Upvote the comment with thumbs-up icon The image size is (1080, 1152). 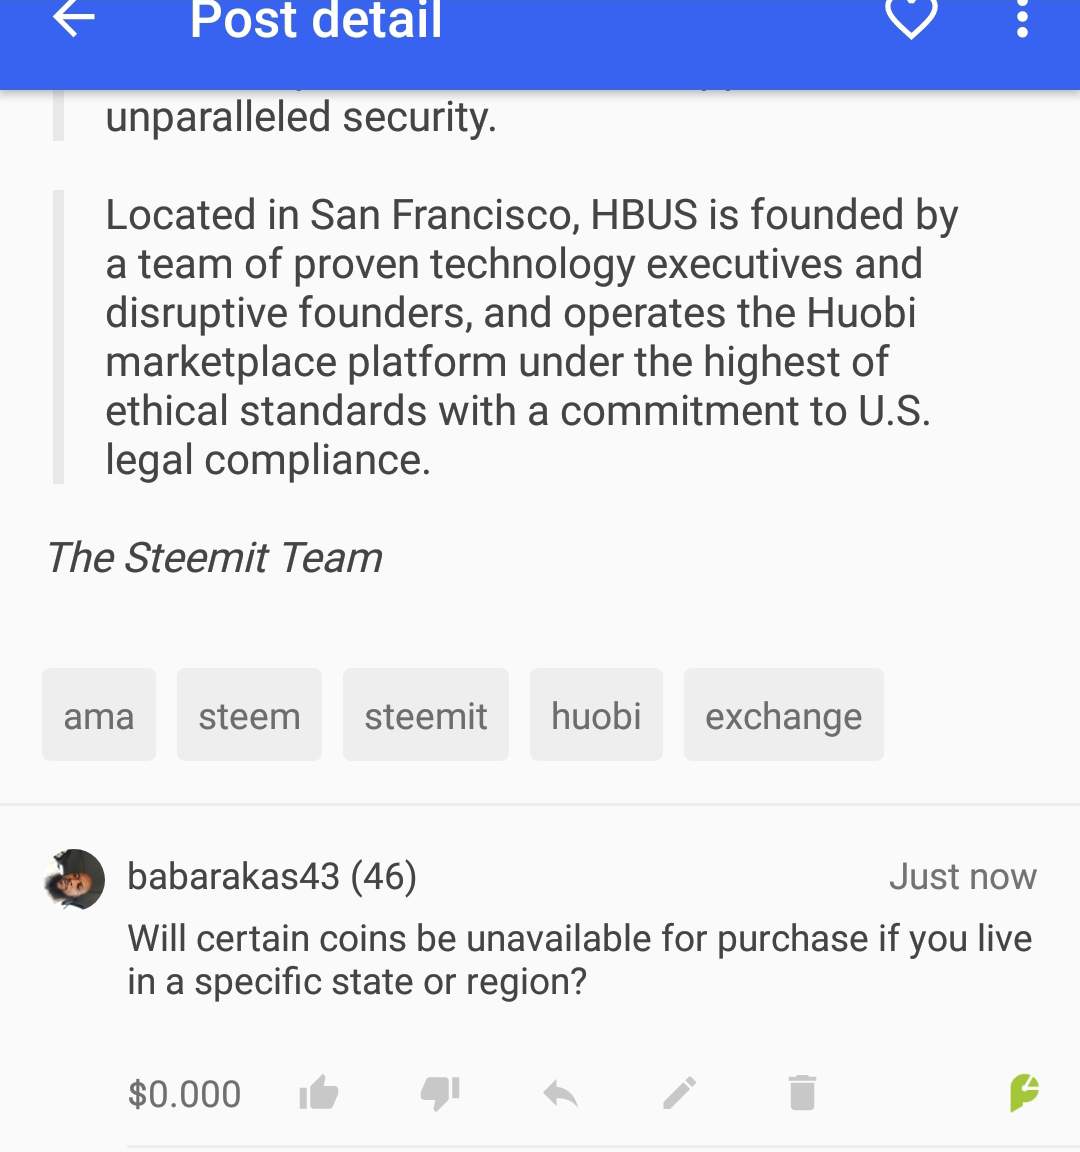pyautogui.click(x=319, y=1093)
